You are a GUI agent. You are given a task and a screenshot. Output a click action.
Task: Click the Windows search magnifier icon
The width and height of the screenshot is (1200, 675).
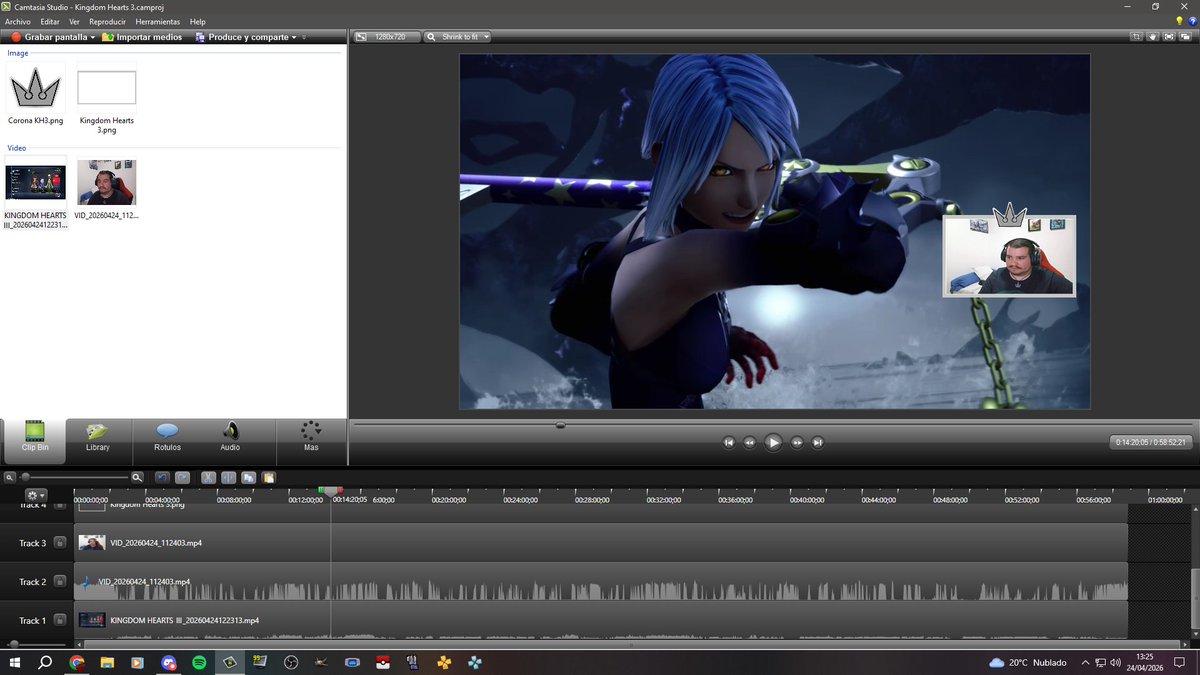click(x=45, y=662)
